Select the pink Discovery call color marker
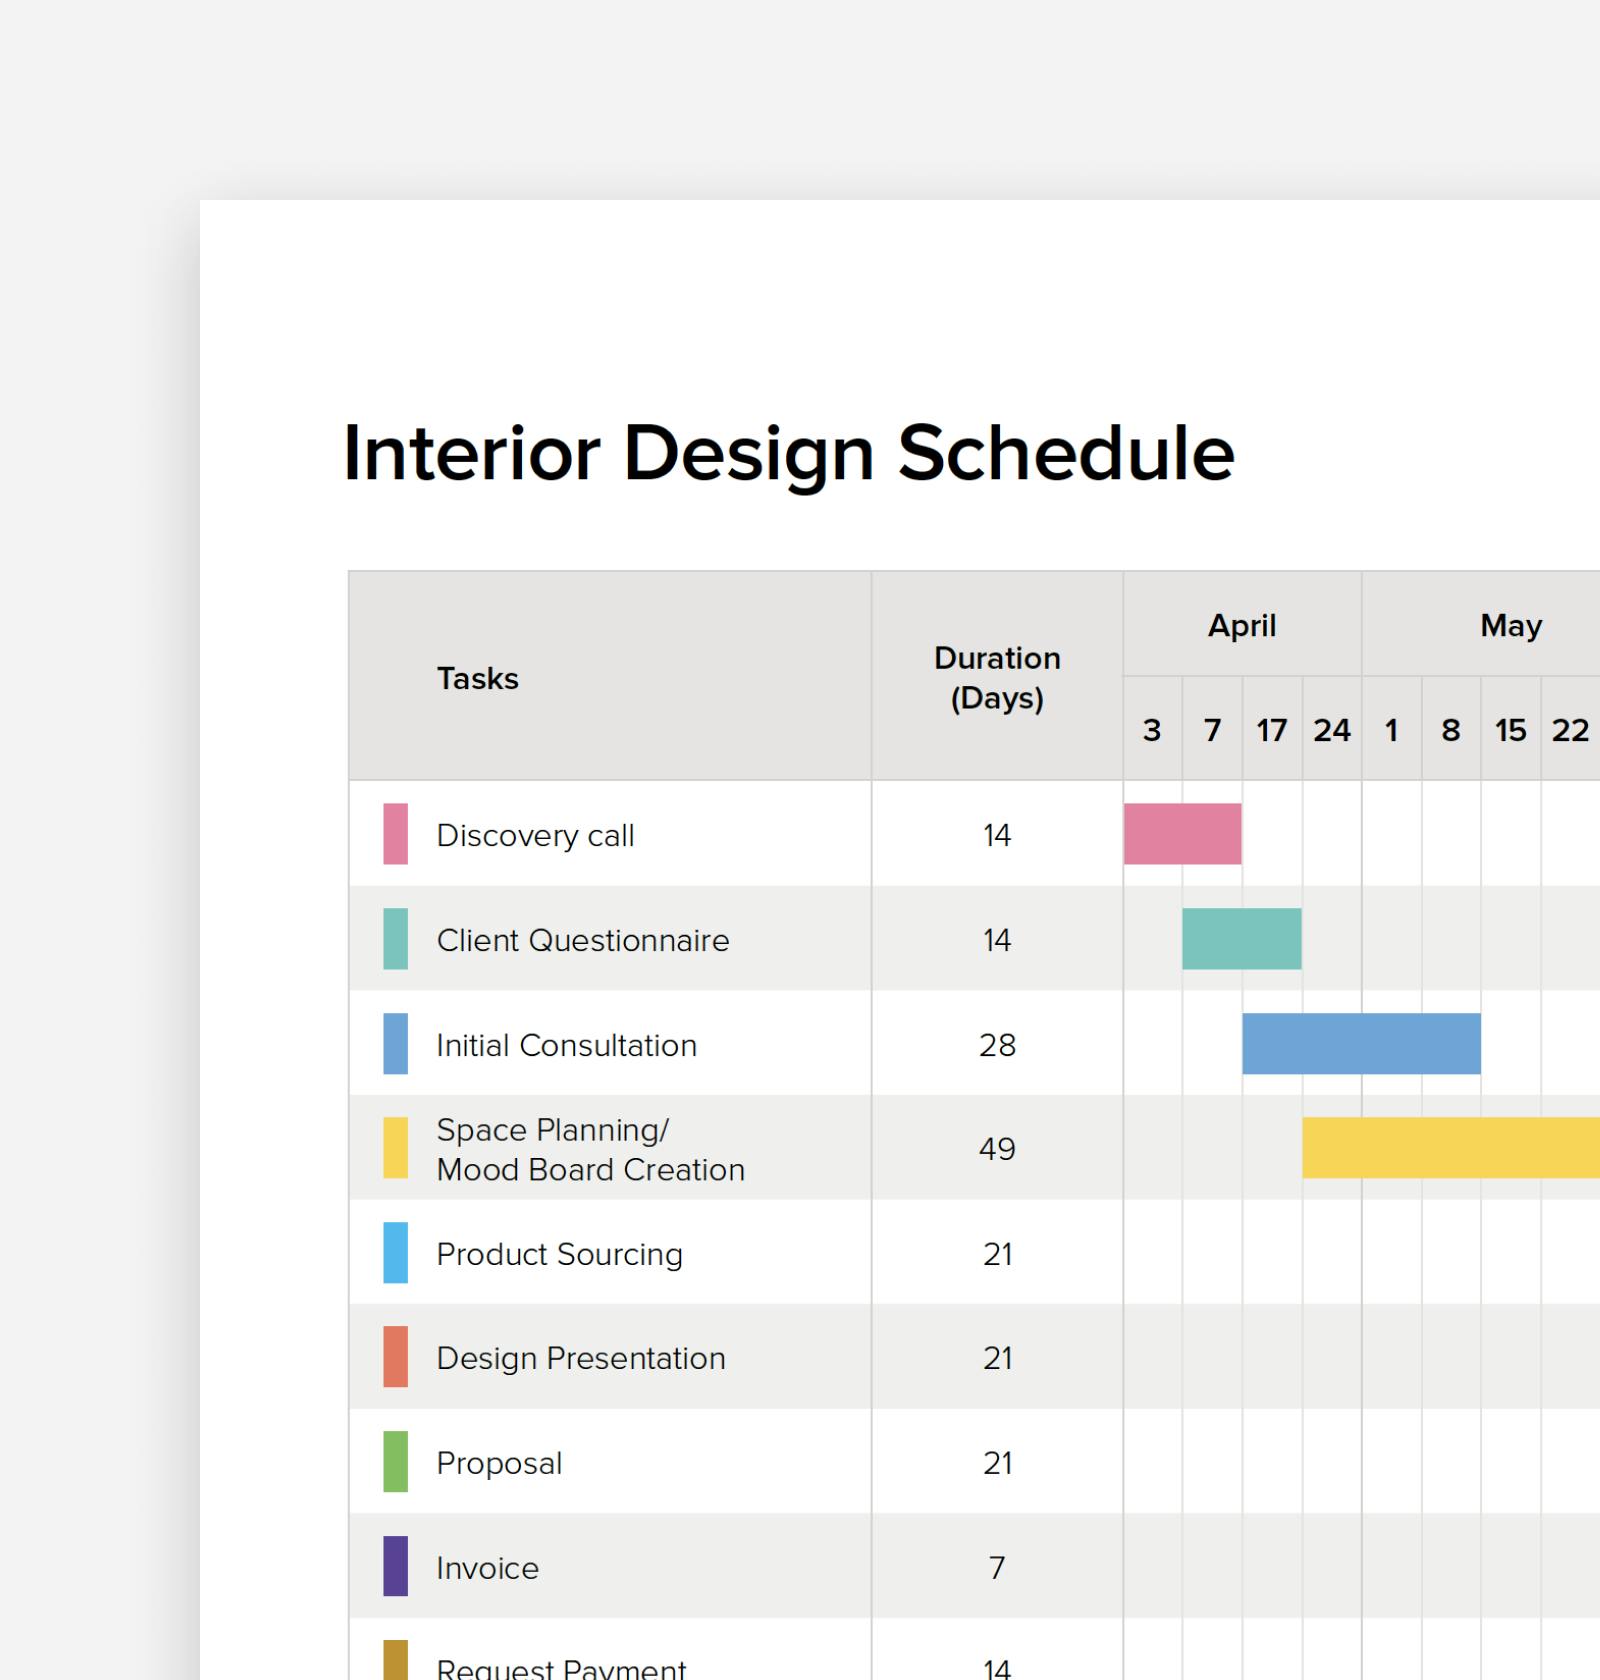The image size is (1600, 1680). click(x=394, y=834)
